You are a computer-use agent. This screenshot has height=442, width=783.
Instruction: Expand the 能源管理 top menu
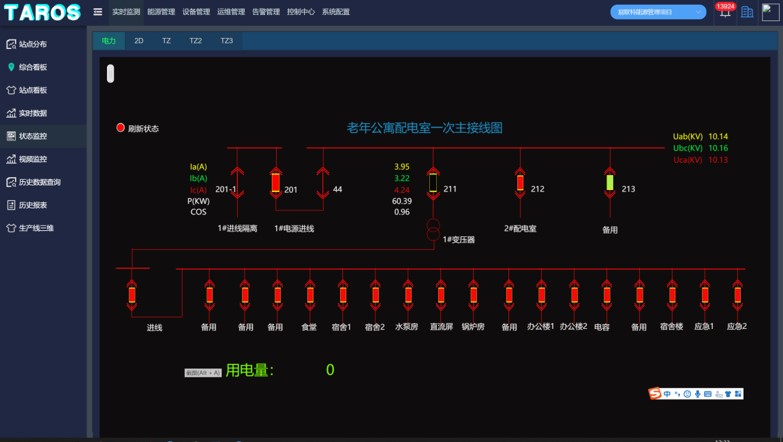161,12
